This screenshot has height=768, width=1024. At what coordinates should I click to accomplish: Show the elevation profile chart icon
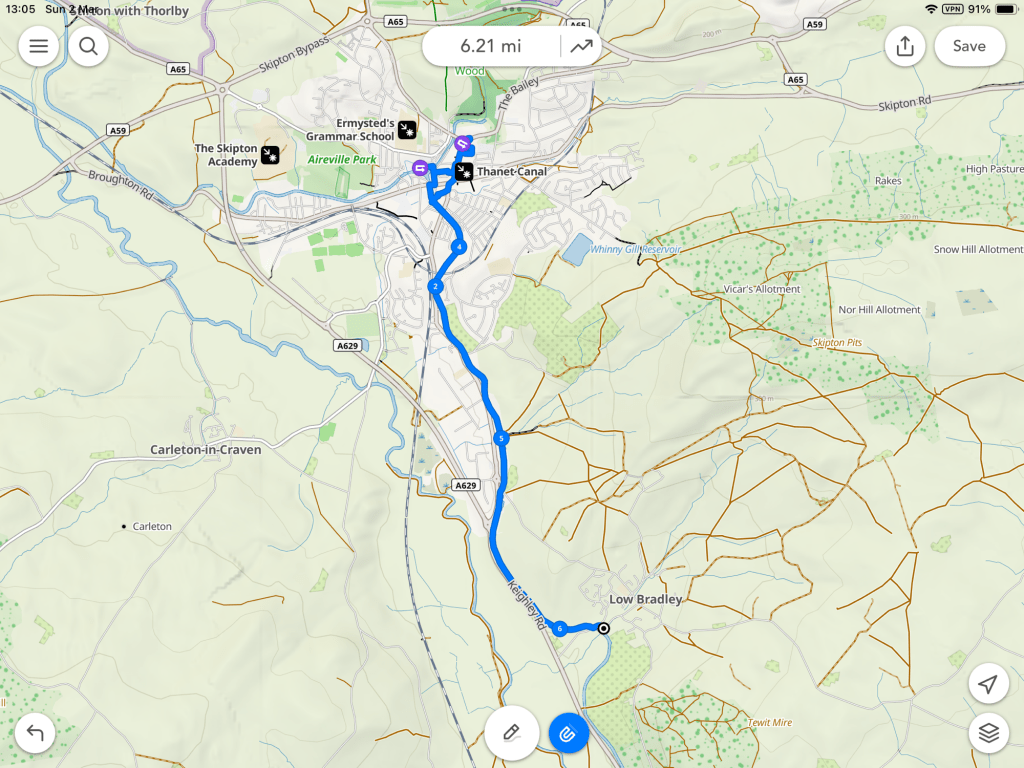[581, 46]
